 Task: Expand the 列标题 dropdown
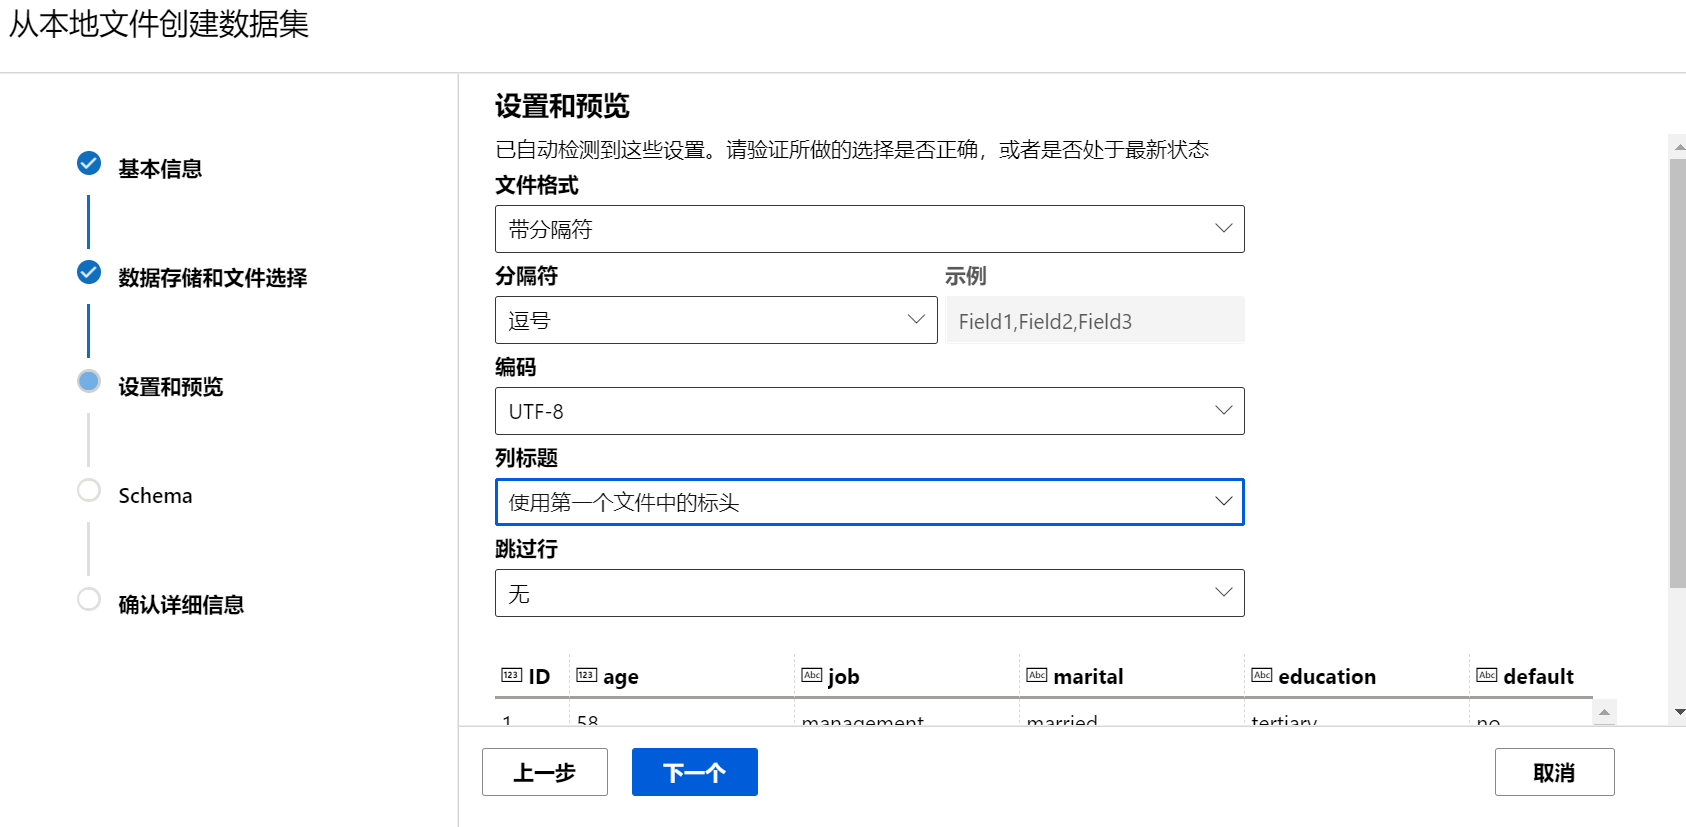click(869, 502)
